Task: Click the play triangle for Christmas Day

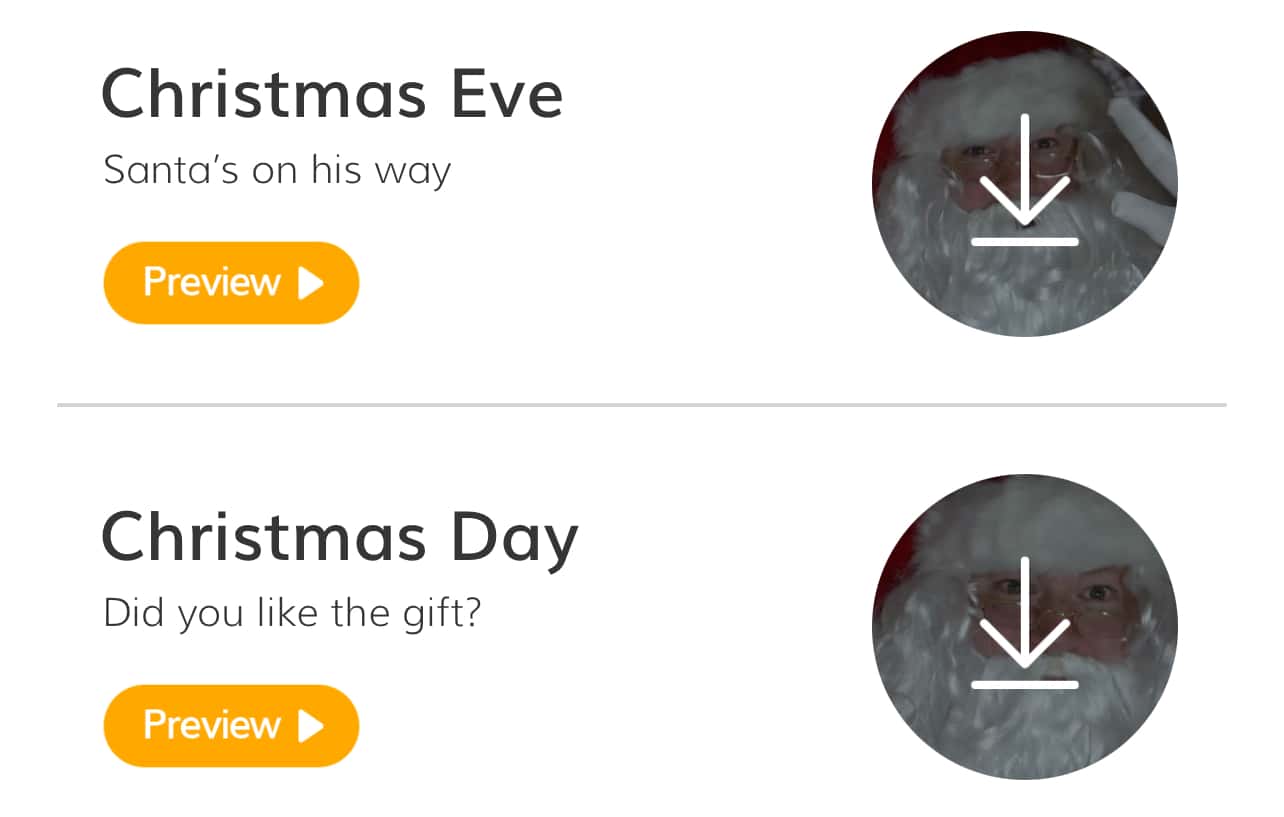Action: coord(311,726)
